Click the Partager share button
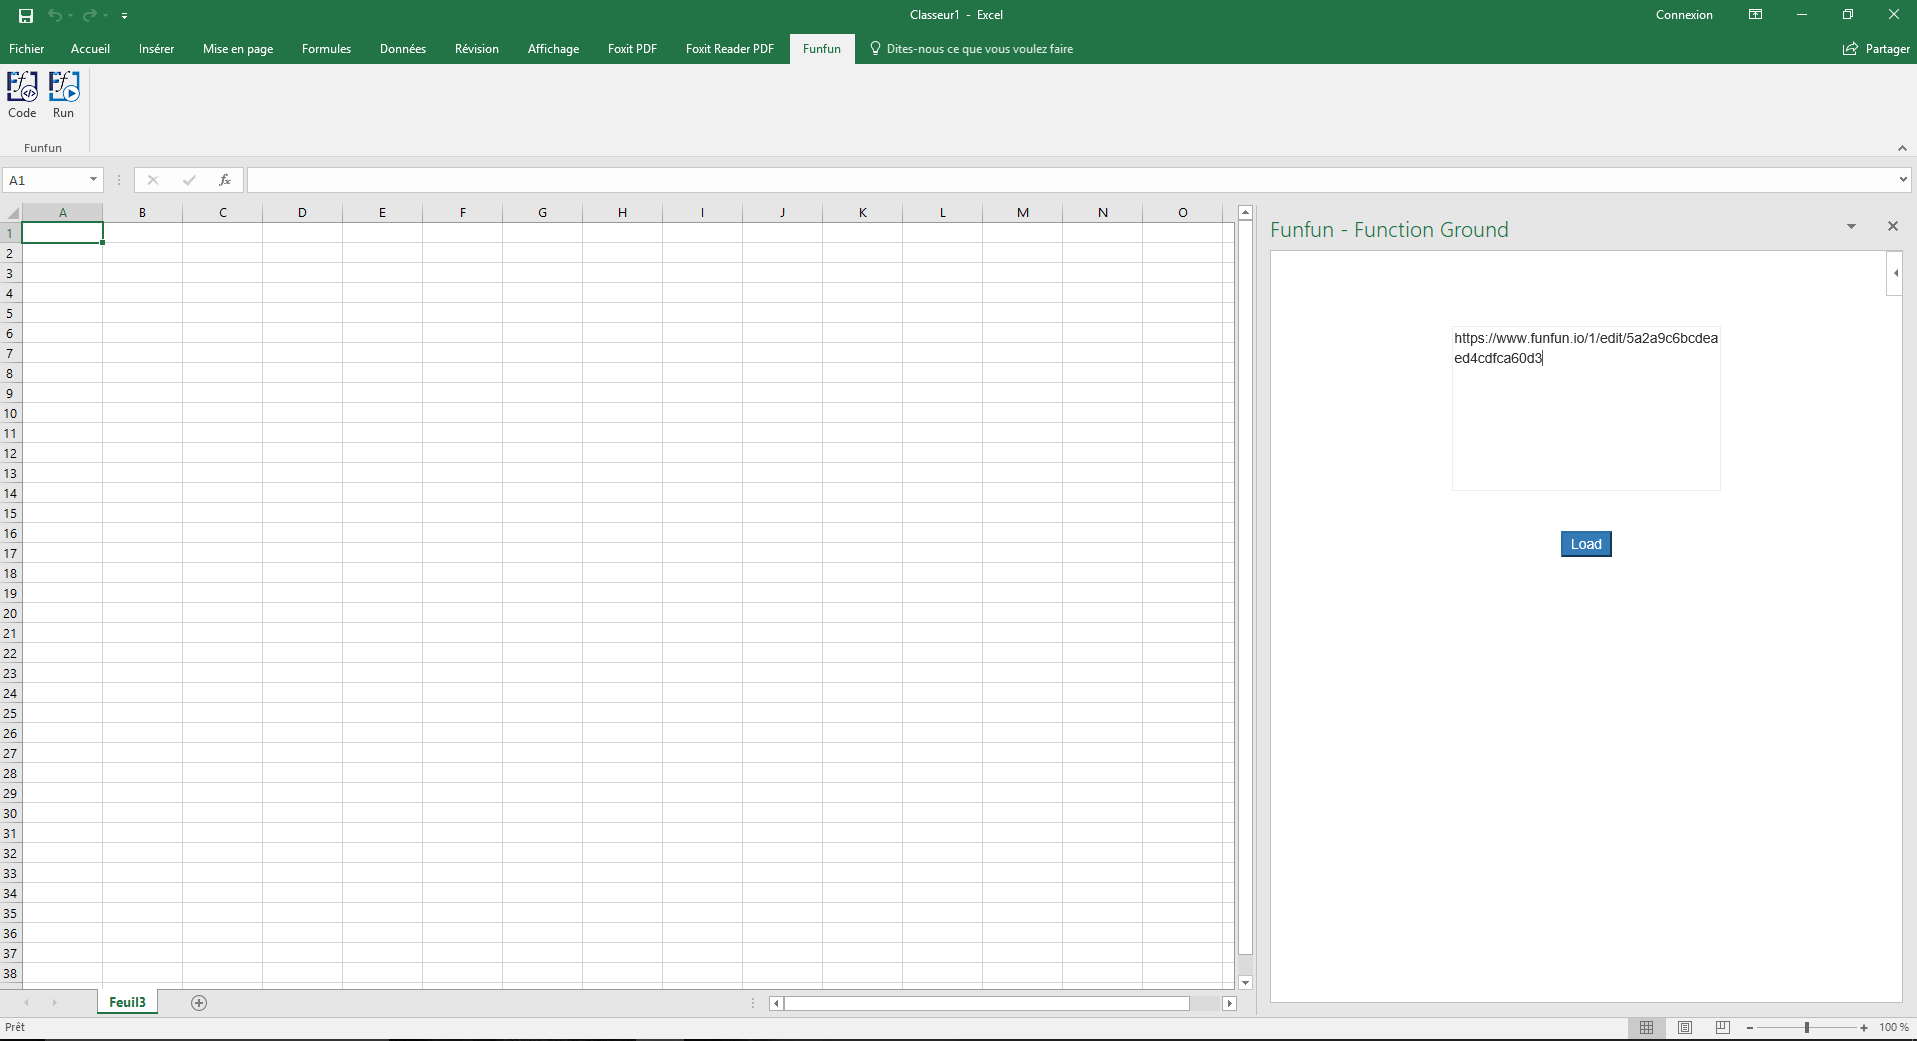The image size is (1917, 1041). [x=1876, y=49]
